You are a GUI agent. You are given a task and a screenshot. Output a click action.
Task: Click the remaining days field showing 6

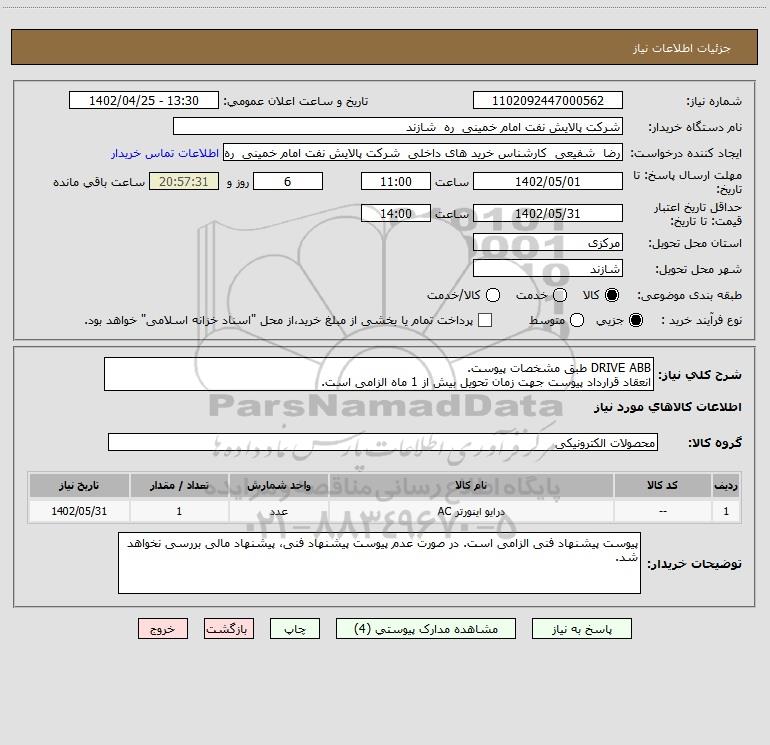[288, 181]
